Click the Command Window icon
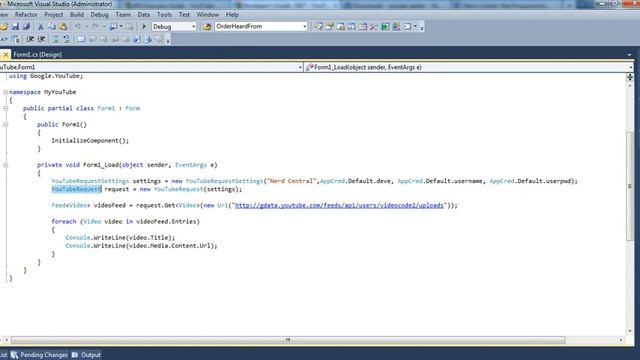 coord(407,27)
